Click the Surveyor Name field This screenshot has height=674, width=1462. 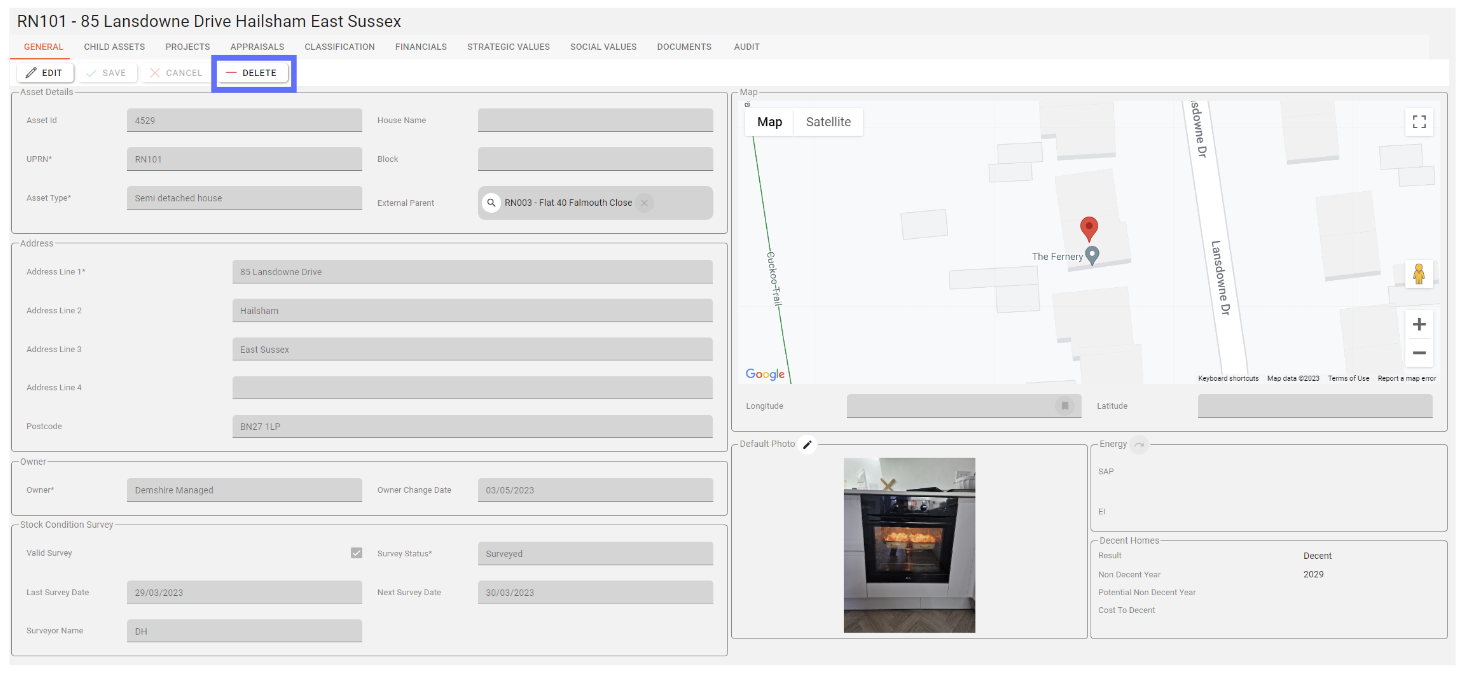pyautogui.click(x=245, y=631)
